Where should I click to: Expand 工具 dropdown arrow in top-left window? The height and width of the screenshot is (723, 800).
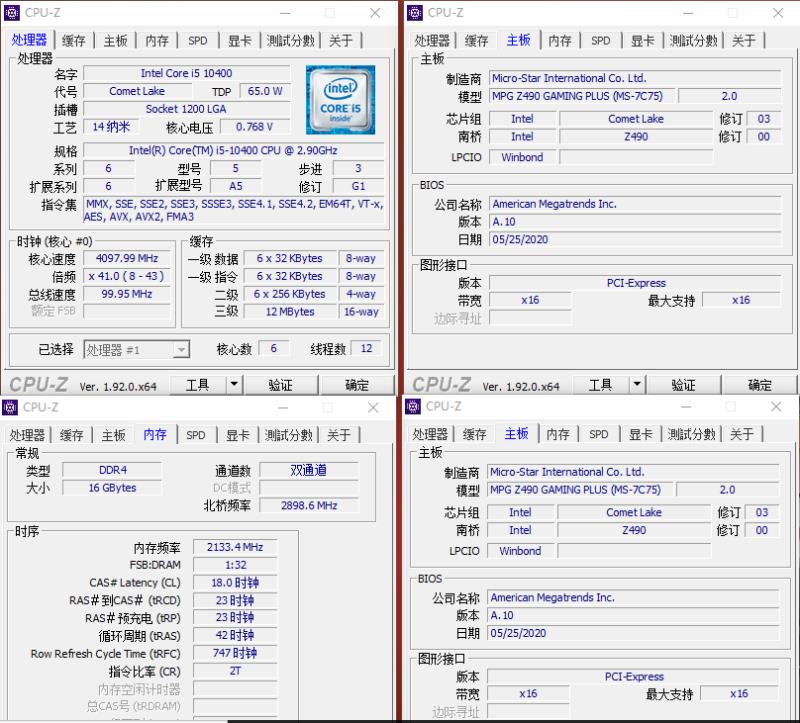pyautogui.click(x=234, y=384)
